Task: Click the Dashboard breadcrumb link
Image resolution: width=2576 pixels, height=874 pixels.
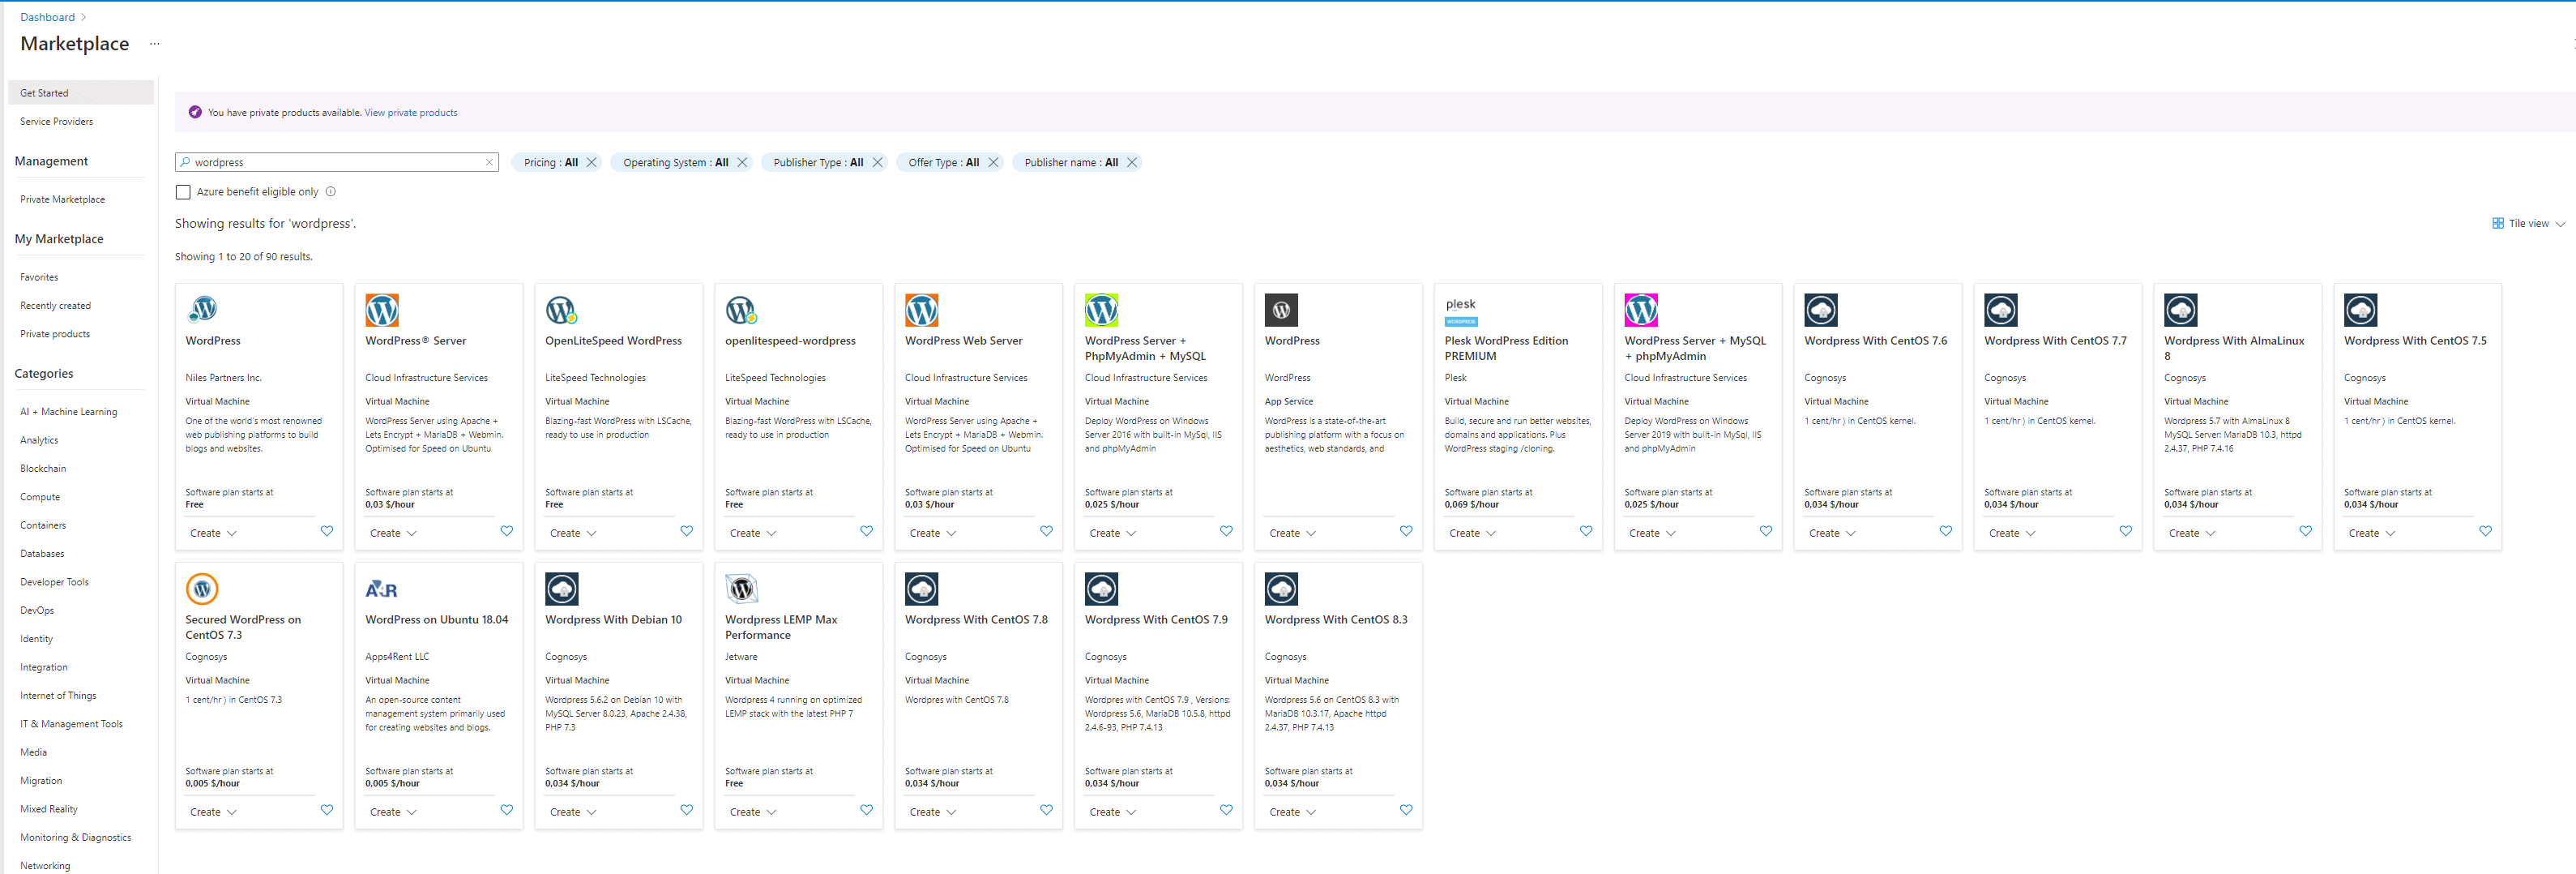Action: (47, 17)
